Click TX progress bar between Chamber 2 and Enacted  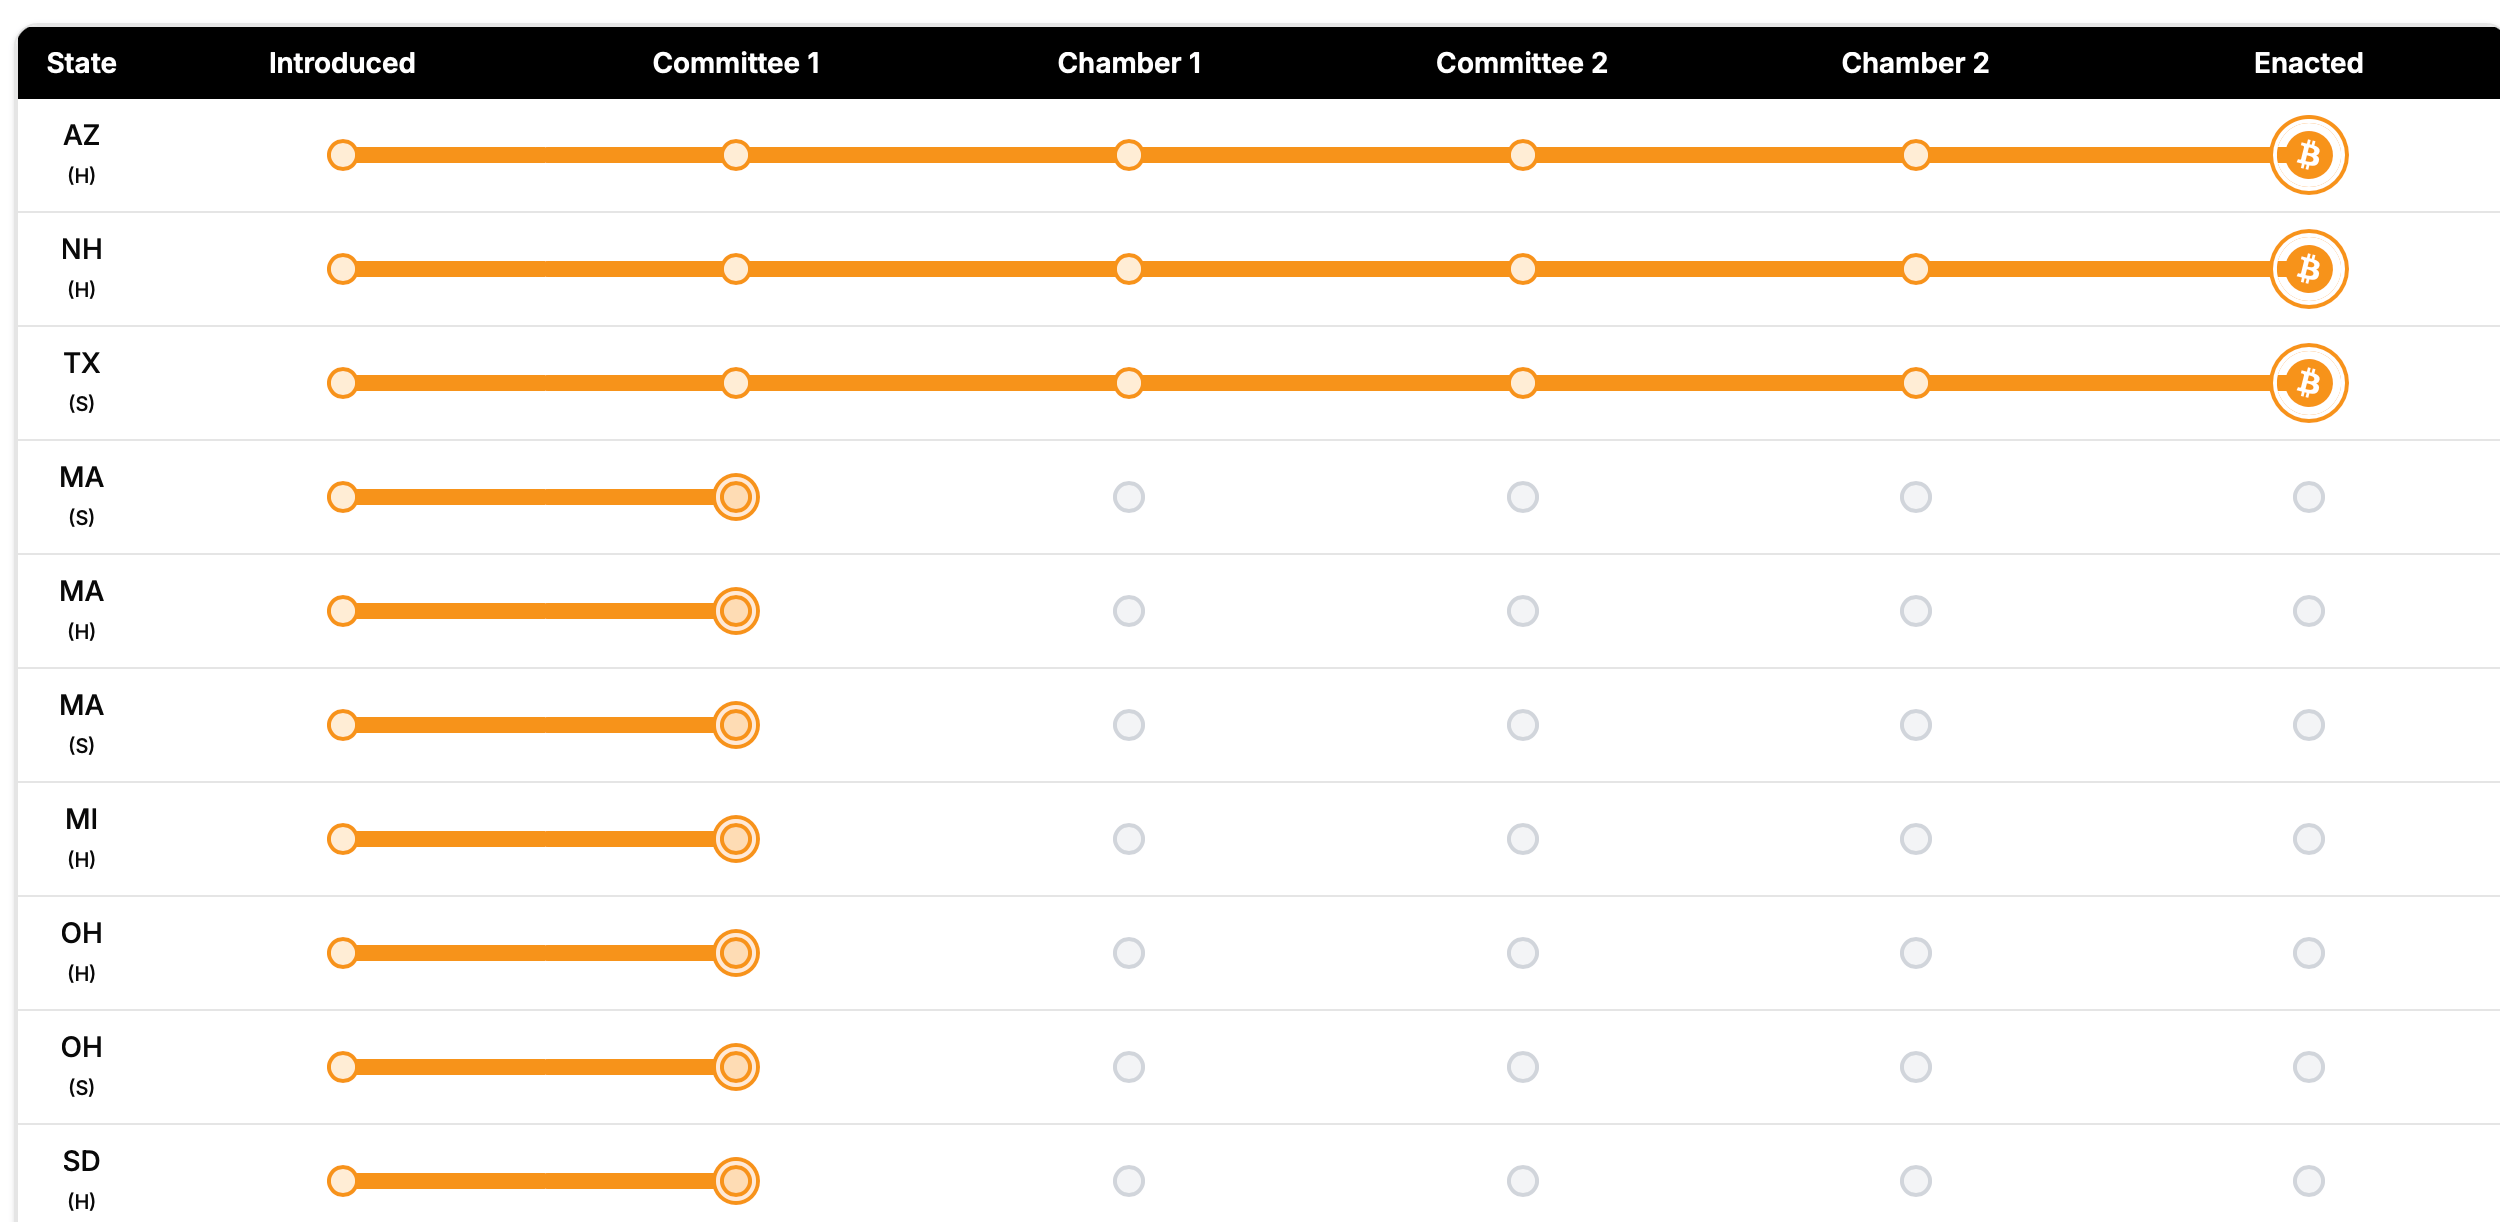click(x=2100, y=383)
